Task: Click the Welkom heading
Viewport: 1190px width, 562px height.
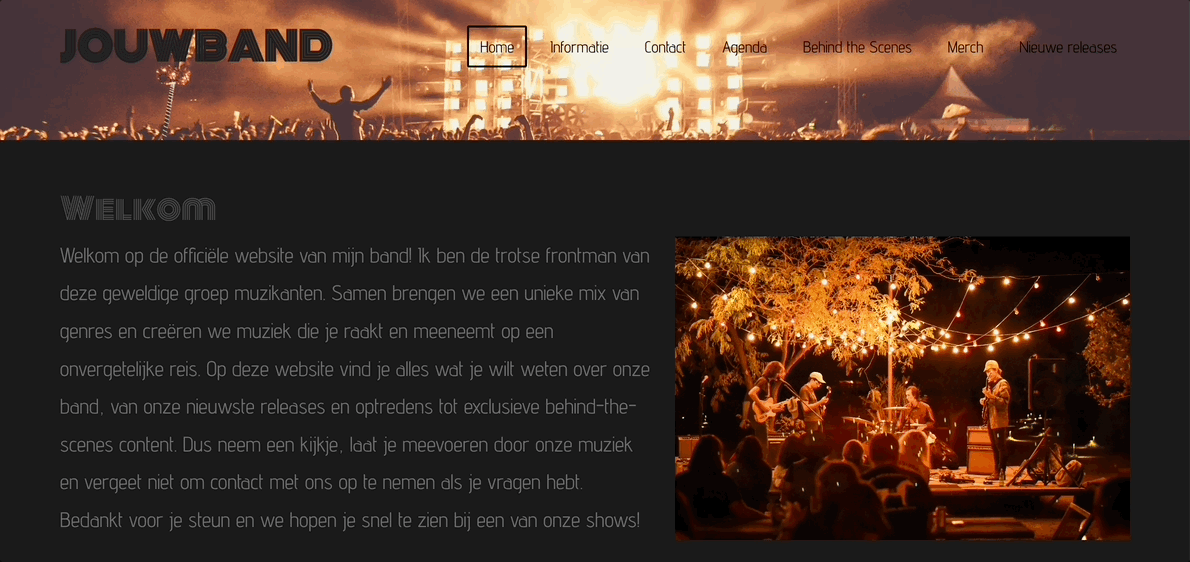Action: point(137,209)
